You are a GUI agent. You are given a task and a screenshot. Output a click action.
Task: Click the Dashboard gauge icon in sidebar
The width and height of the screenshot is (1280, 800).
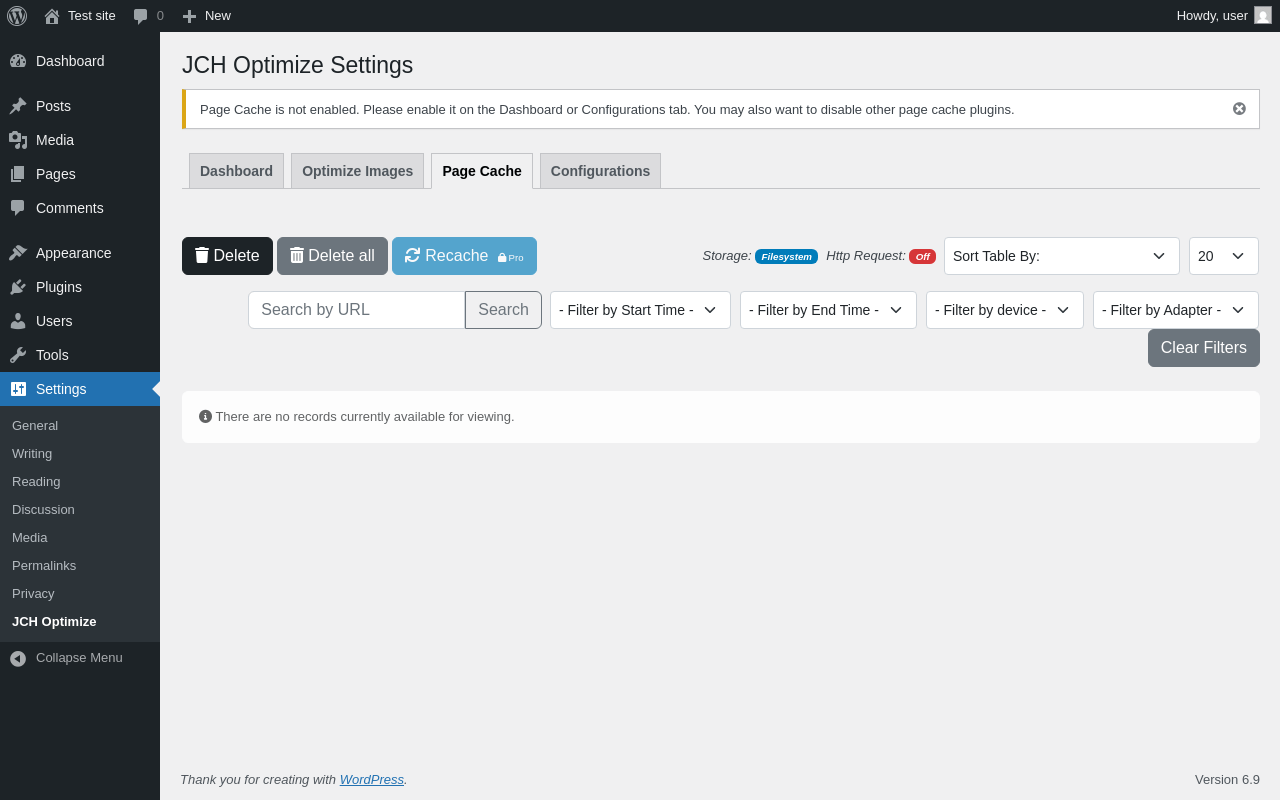18,61
